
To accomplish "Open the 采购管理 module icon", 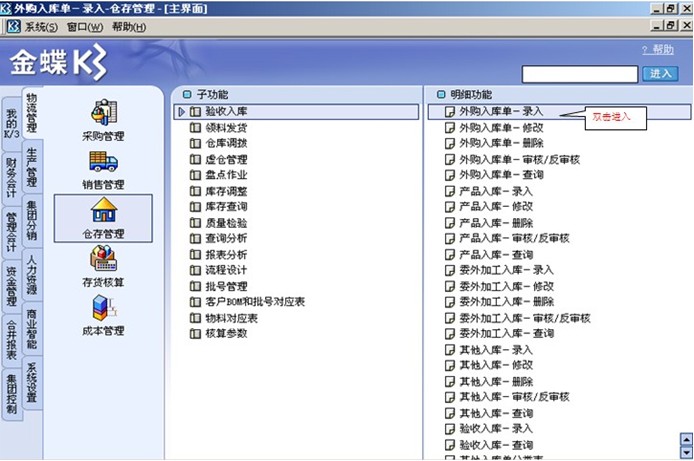I will (x=103, y=113).
